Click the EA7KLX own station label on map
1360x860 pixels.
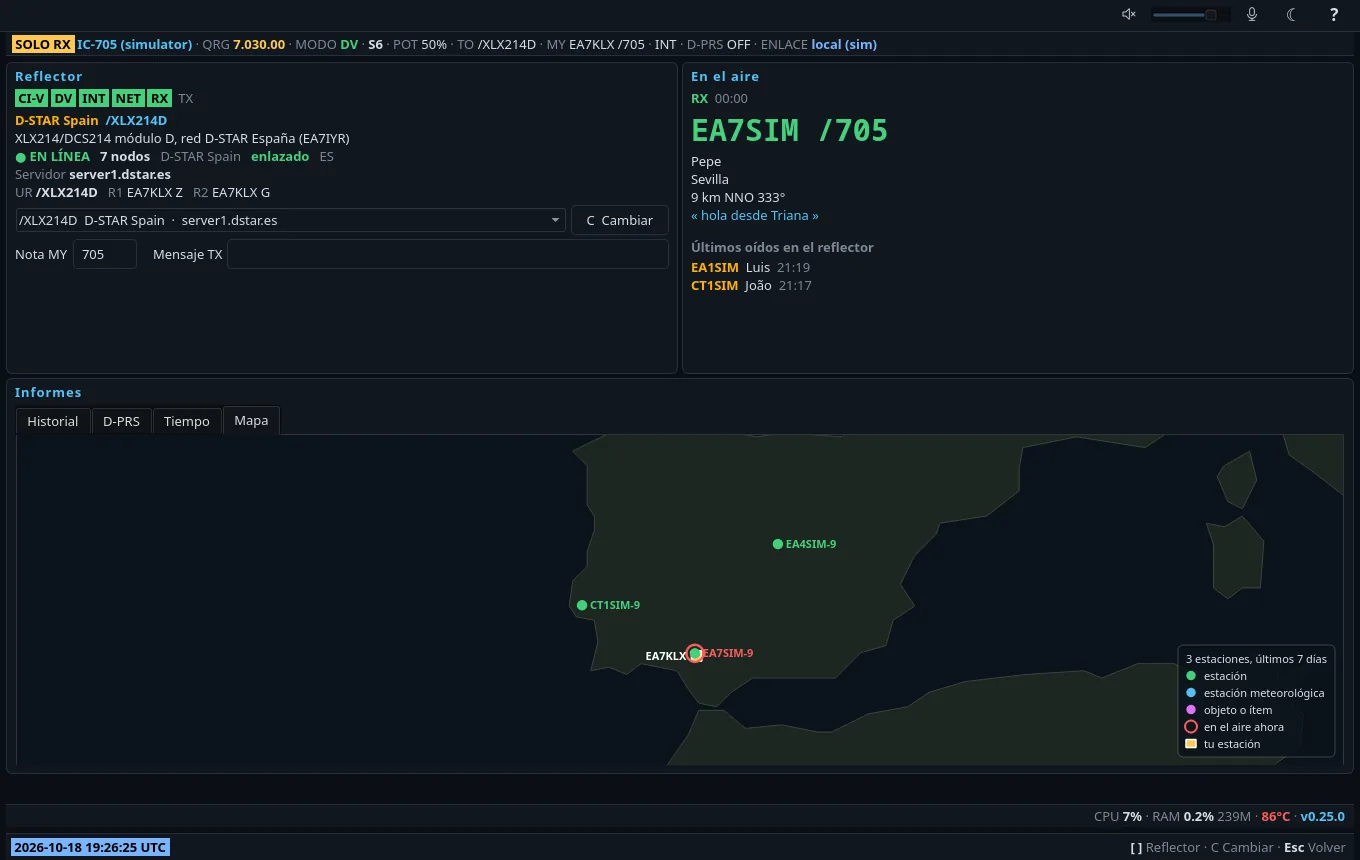[666, 656]
